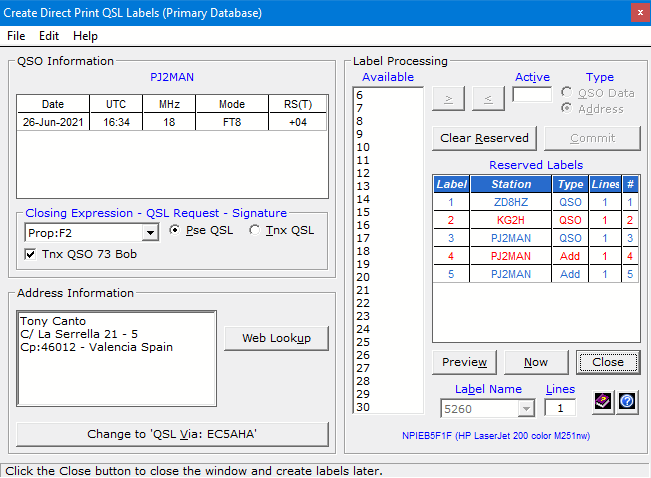Click the 18 MHz cell
The height and width of the screenshot is (478, 651).
[x=169, y=122]
